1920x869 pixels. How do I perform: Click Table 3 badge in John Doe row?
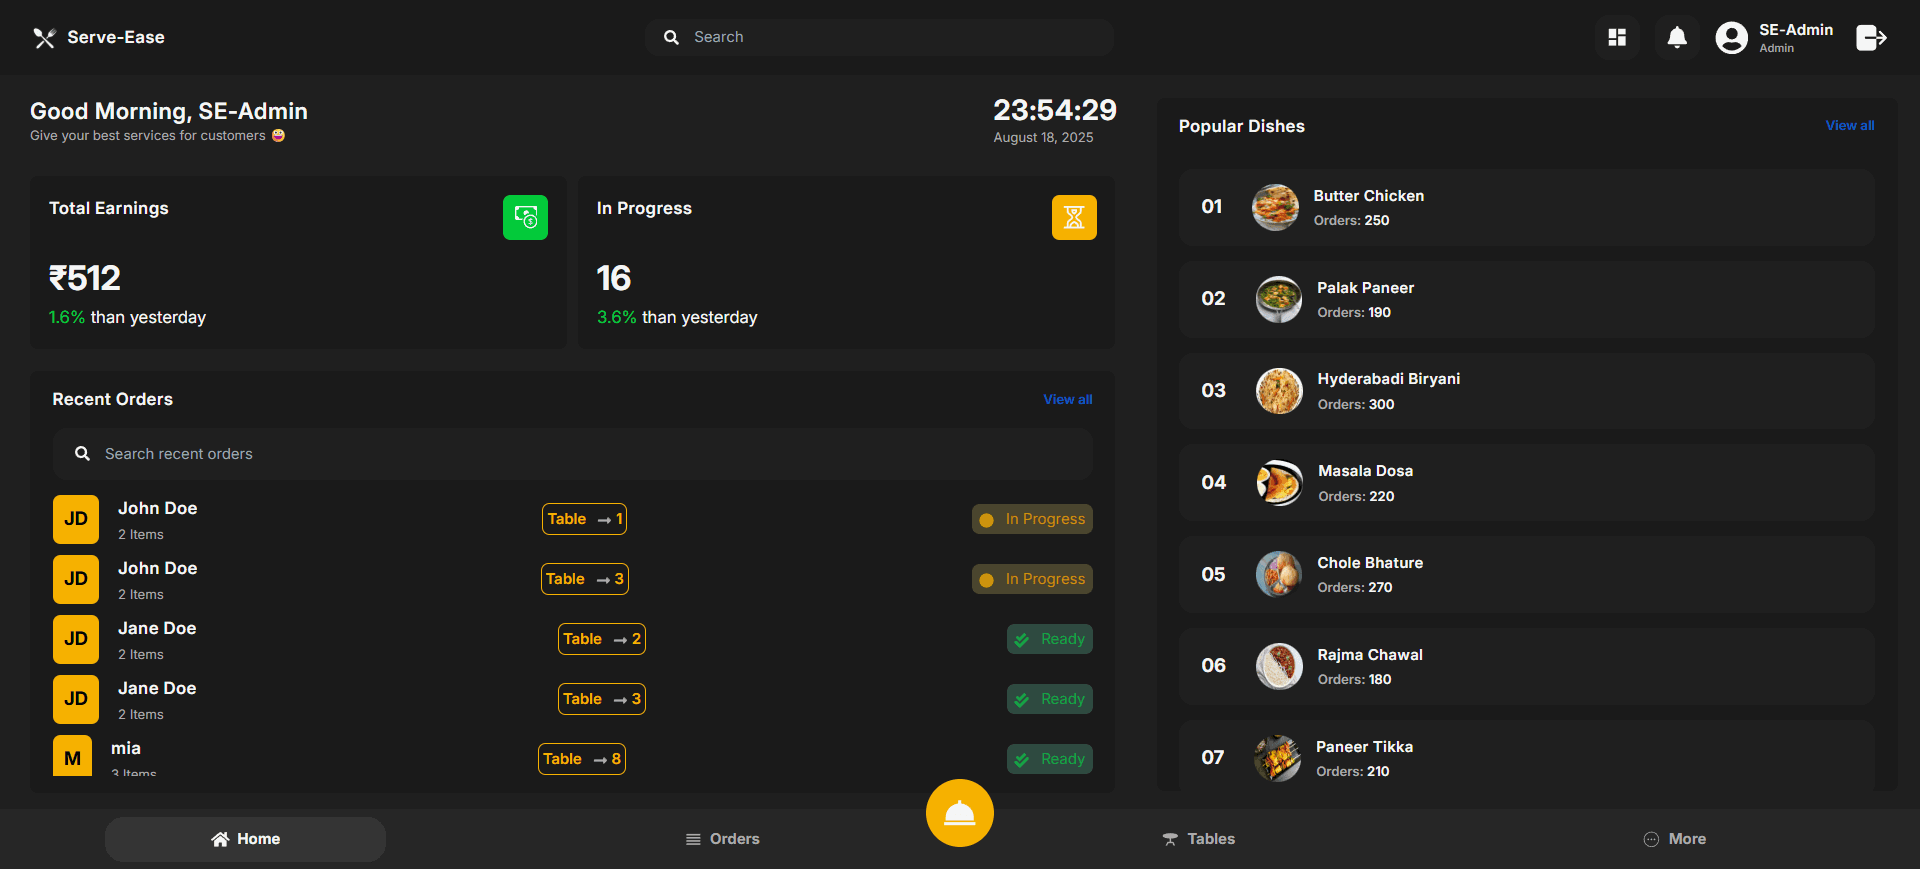click(x=585, y=579)
